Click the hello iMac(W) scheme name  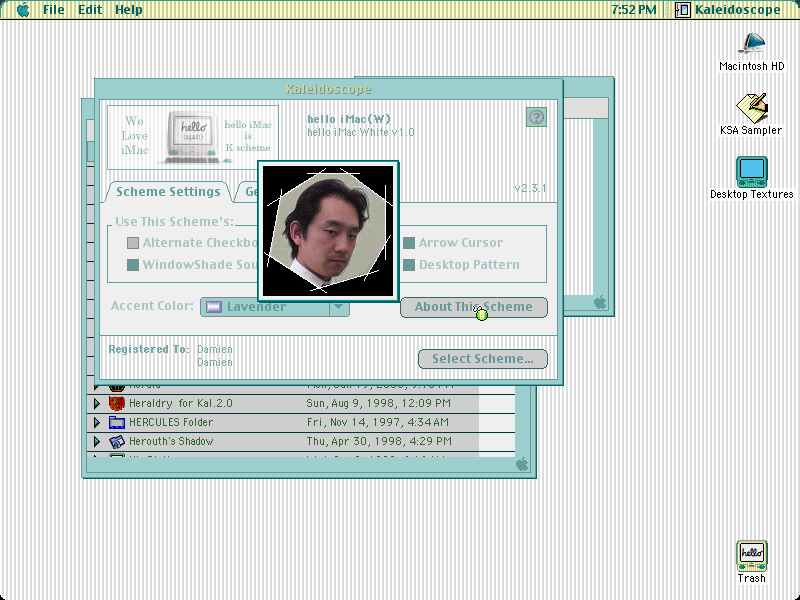pos(349,119)
